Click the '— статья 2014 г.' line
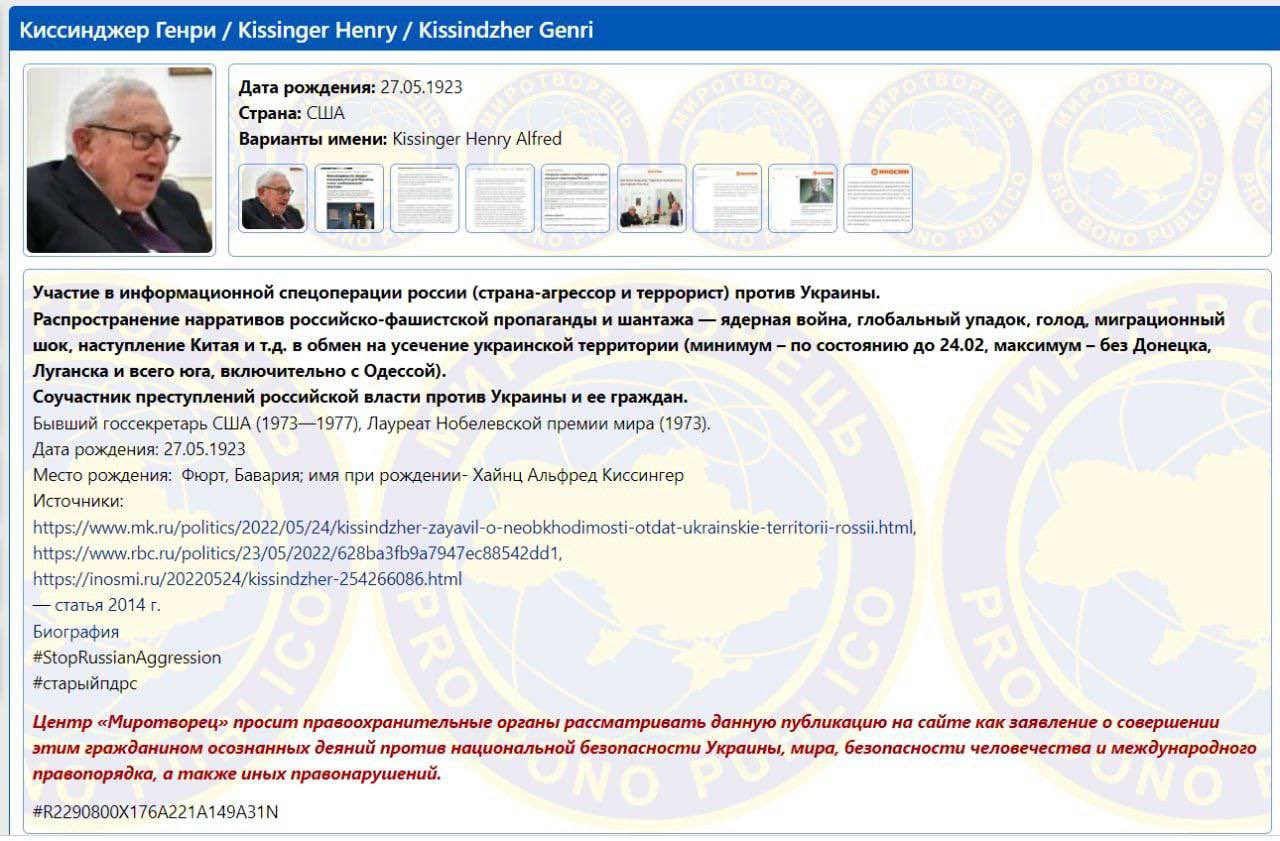Image resolution: width=1280 pixels, height=841 pixels. [97, 605]
